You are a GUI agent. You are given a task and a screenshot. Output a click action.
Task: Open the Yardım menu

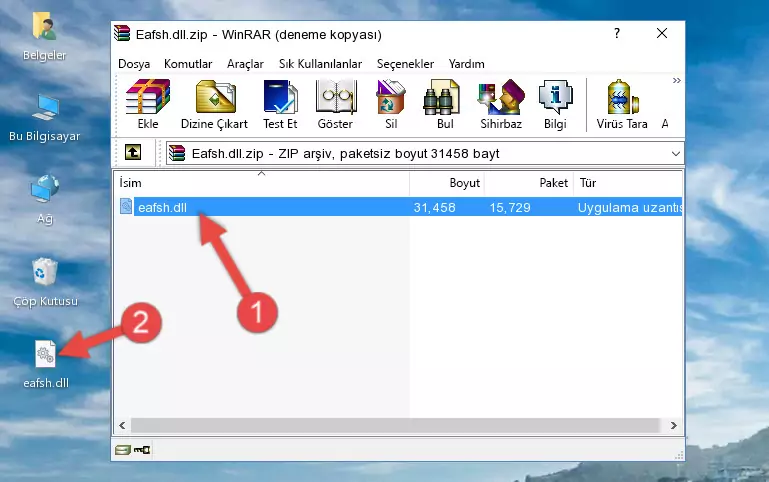tap(466, 64)
